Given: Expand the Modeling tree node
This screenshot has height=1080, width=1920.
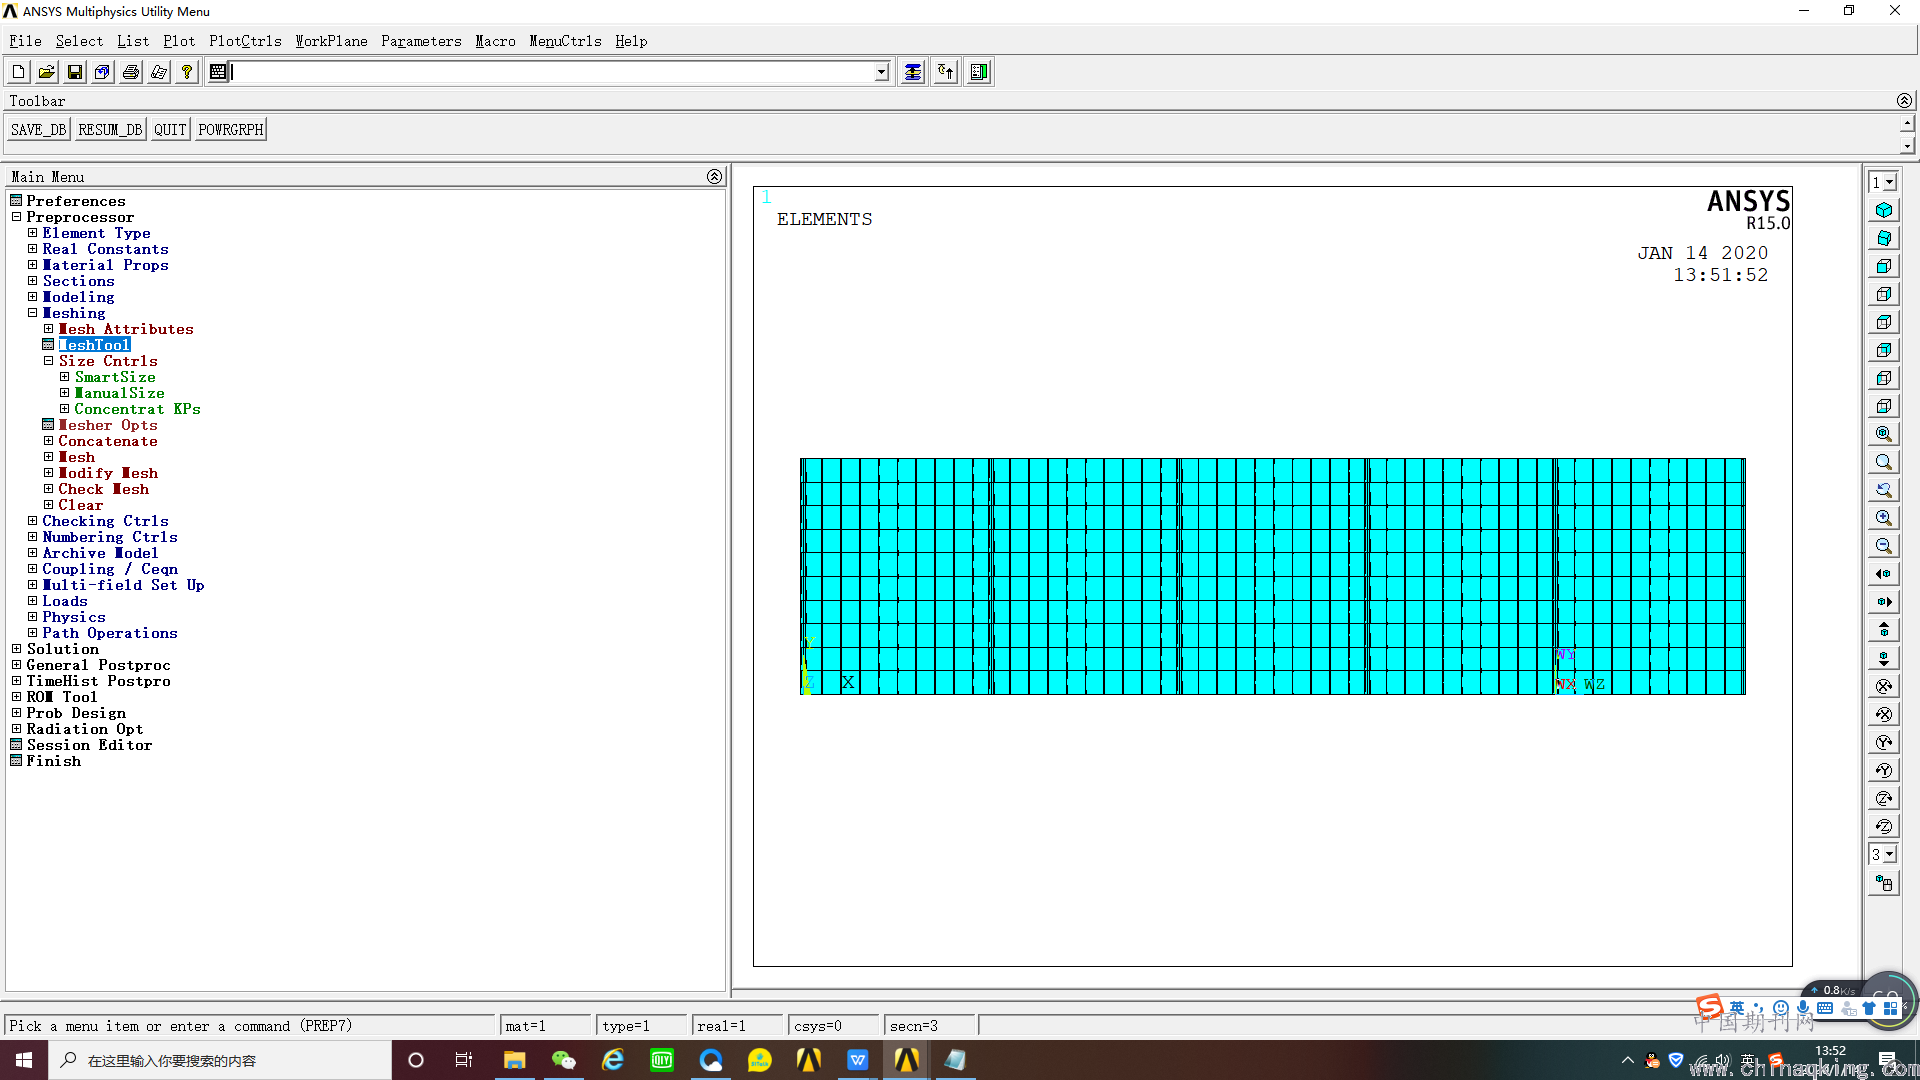Looking at the screenshot, I should click(32, 297).
